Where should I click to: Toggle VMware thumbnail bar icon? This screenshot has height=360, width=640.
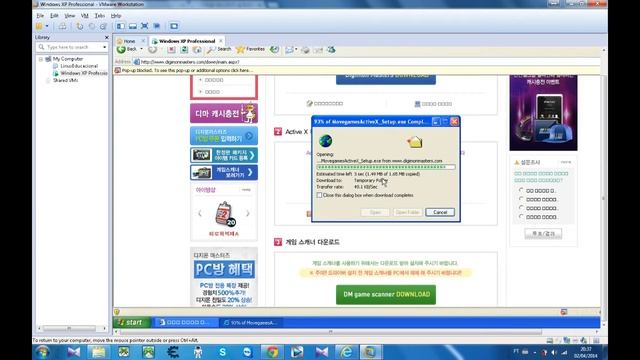[x=133, y=26]
